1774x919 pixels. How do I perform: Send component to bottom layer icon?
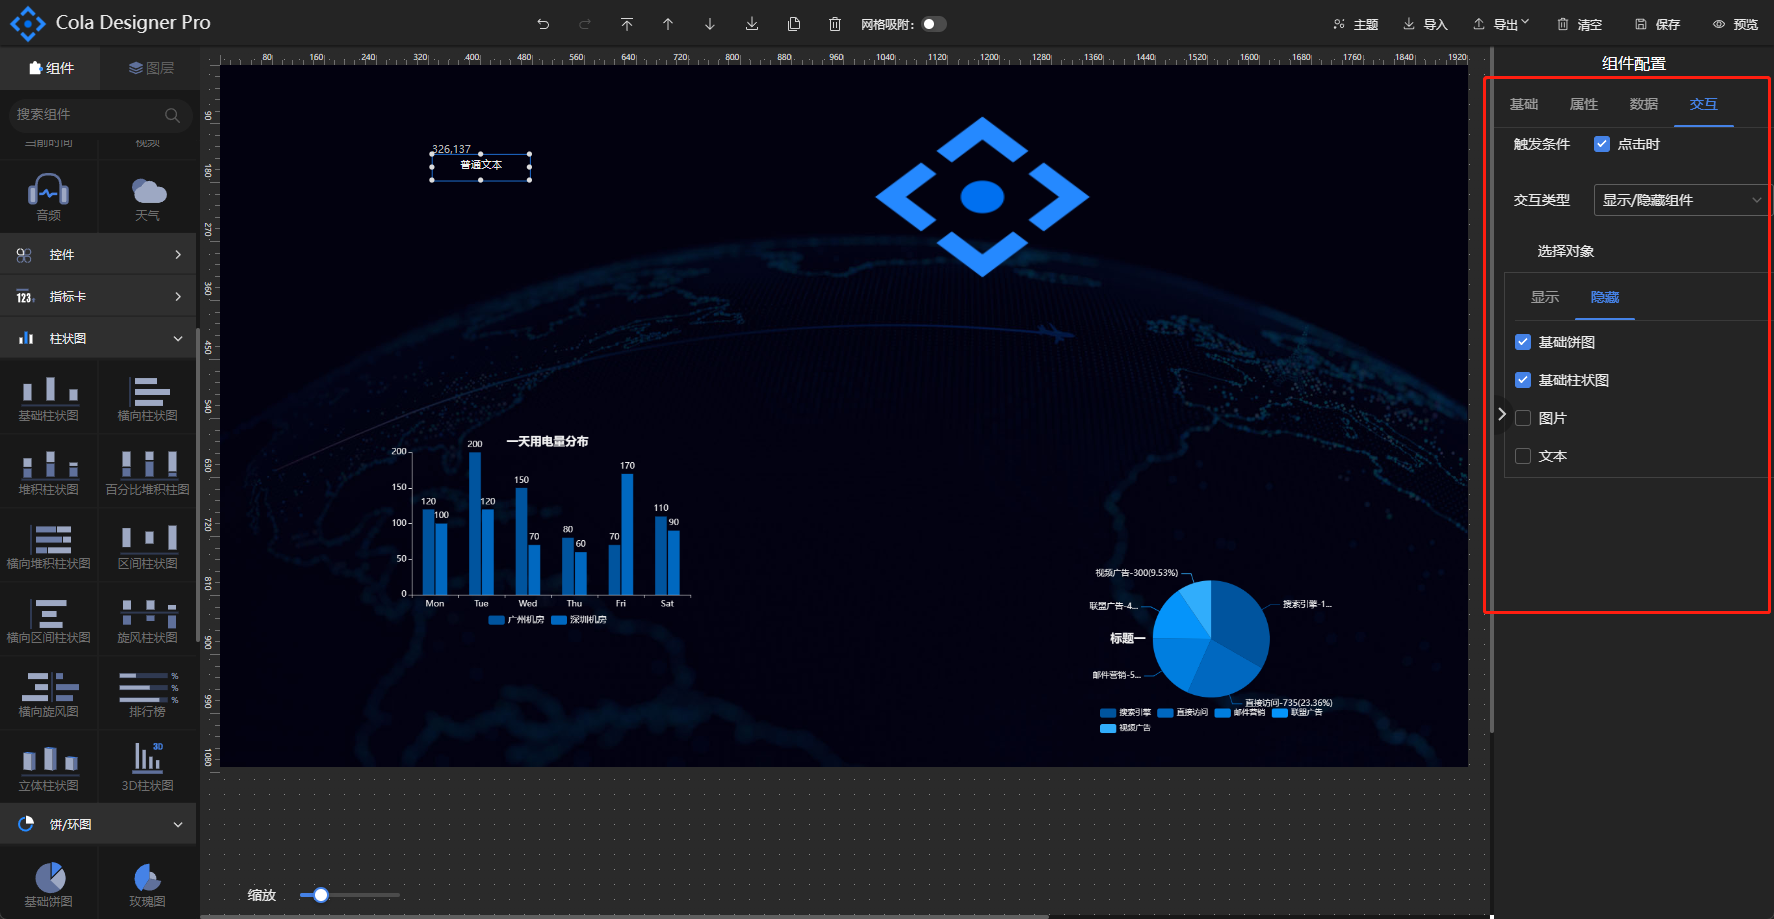[752, 24]
